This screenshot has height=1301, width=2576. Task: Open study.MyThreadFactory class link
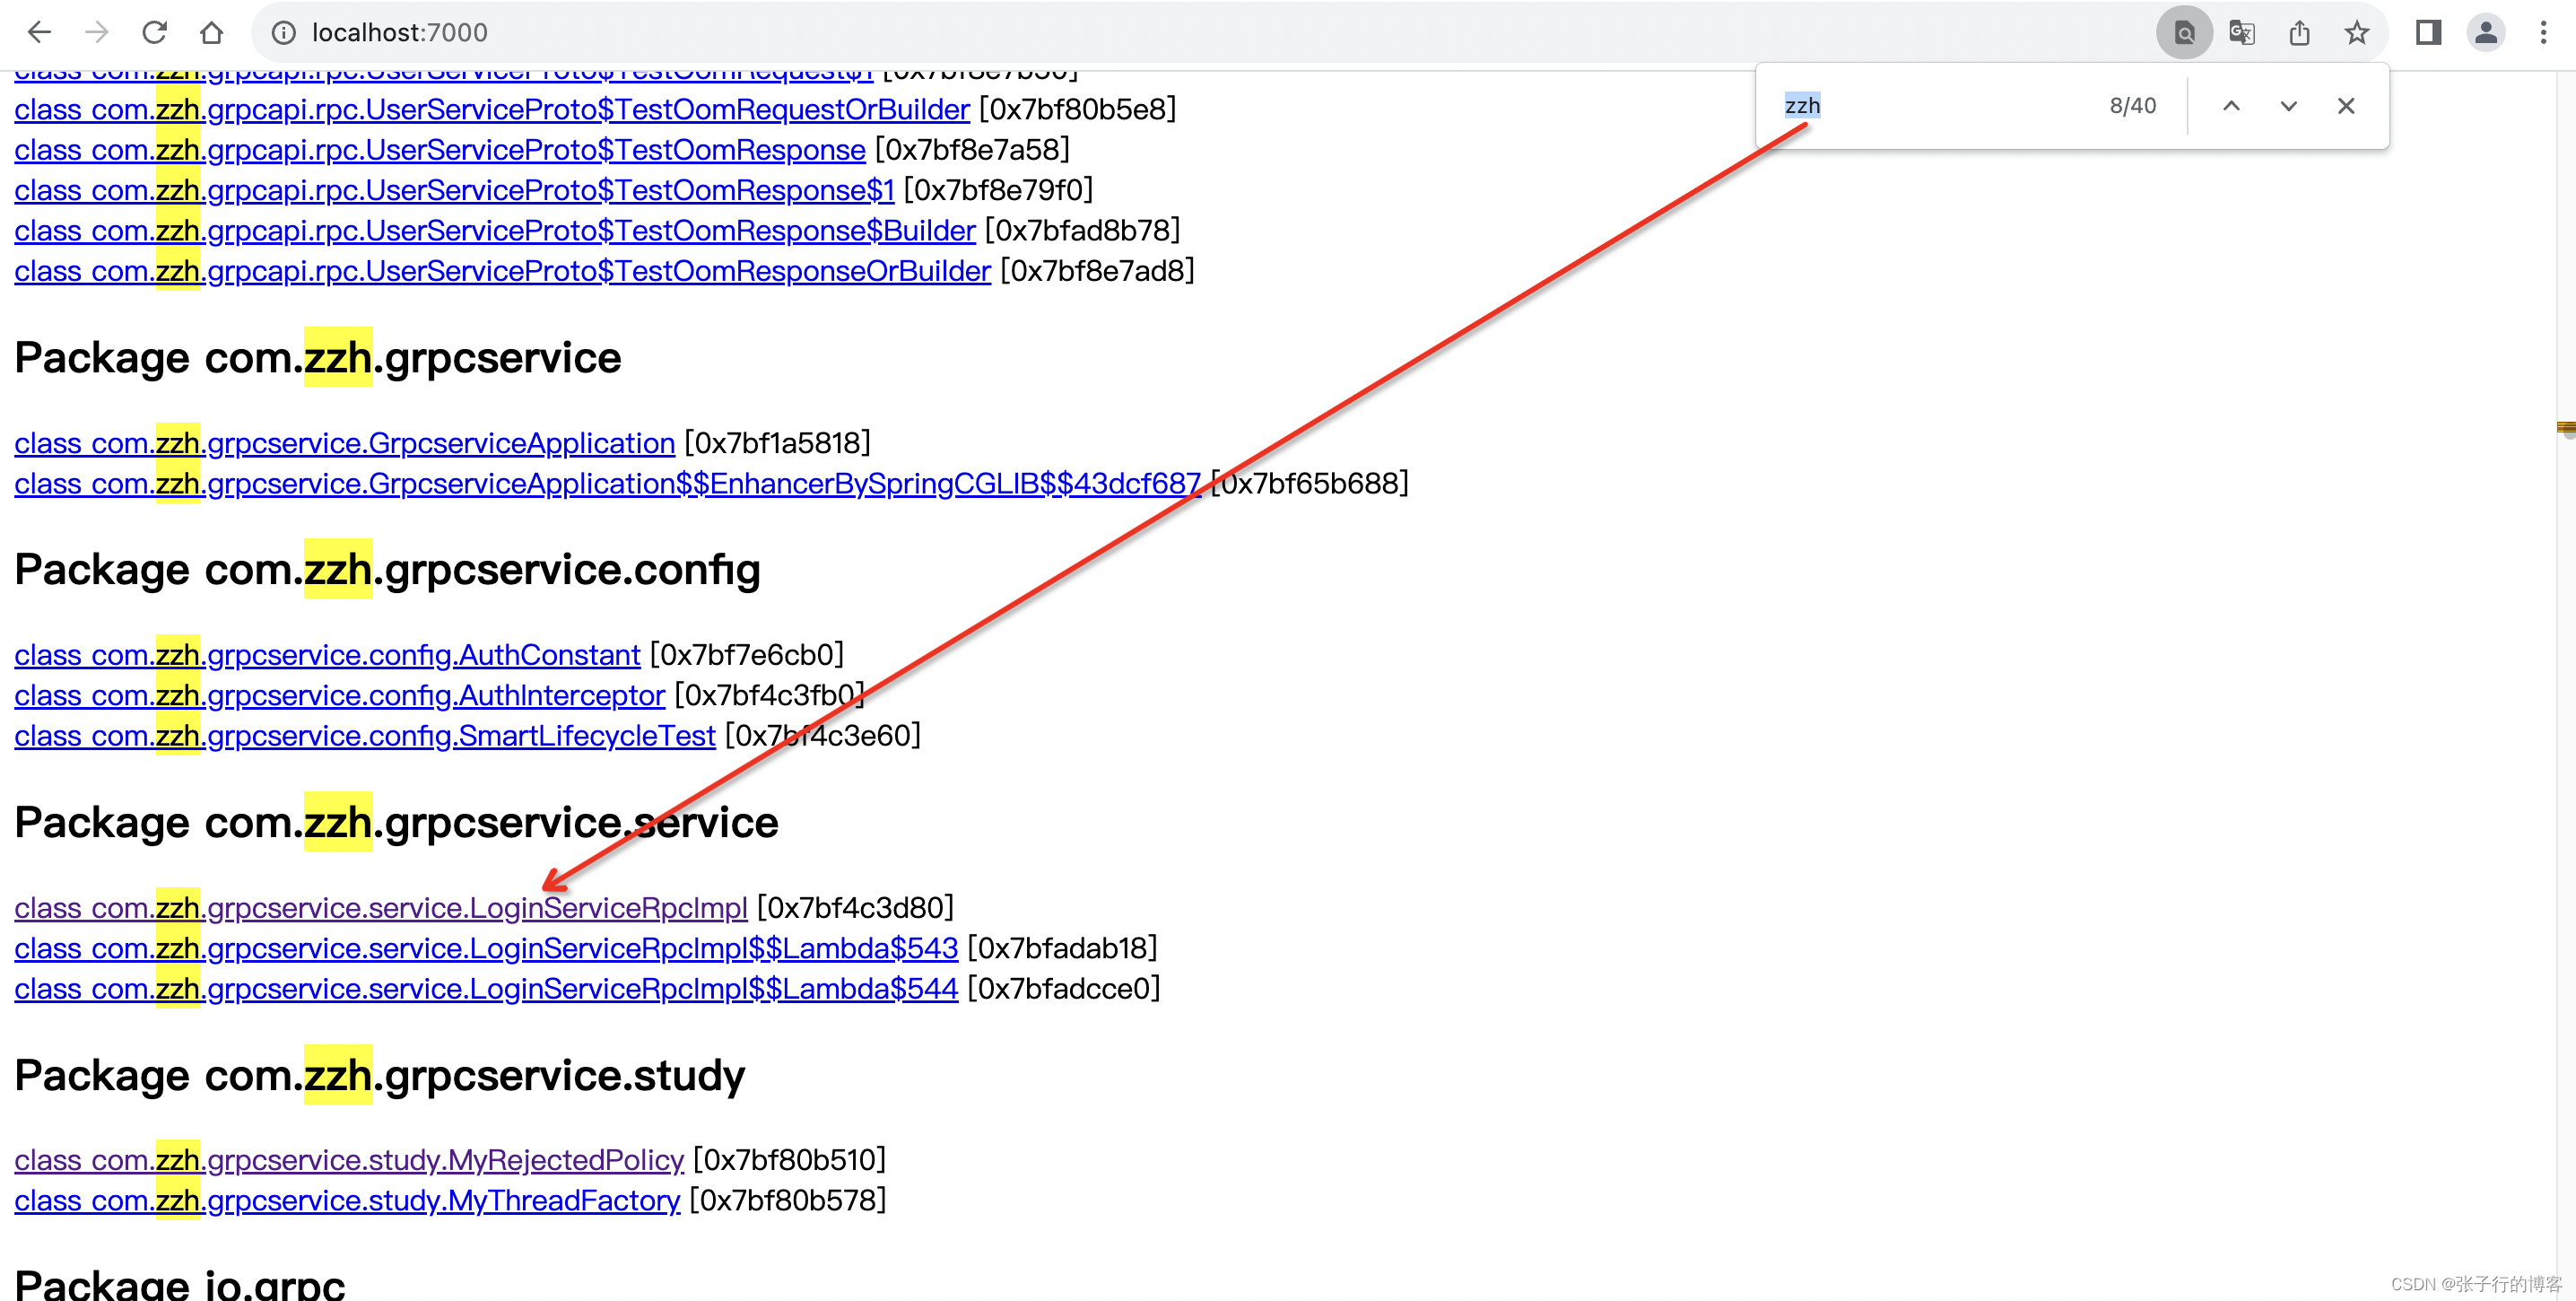tap(347, 1201)
